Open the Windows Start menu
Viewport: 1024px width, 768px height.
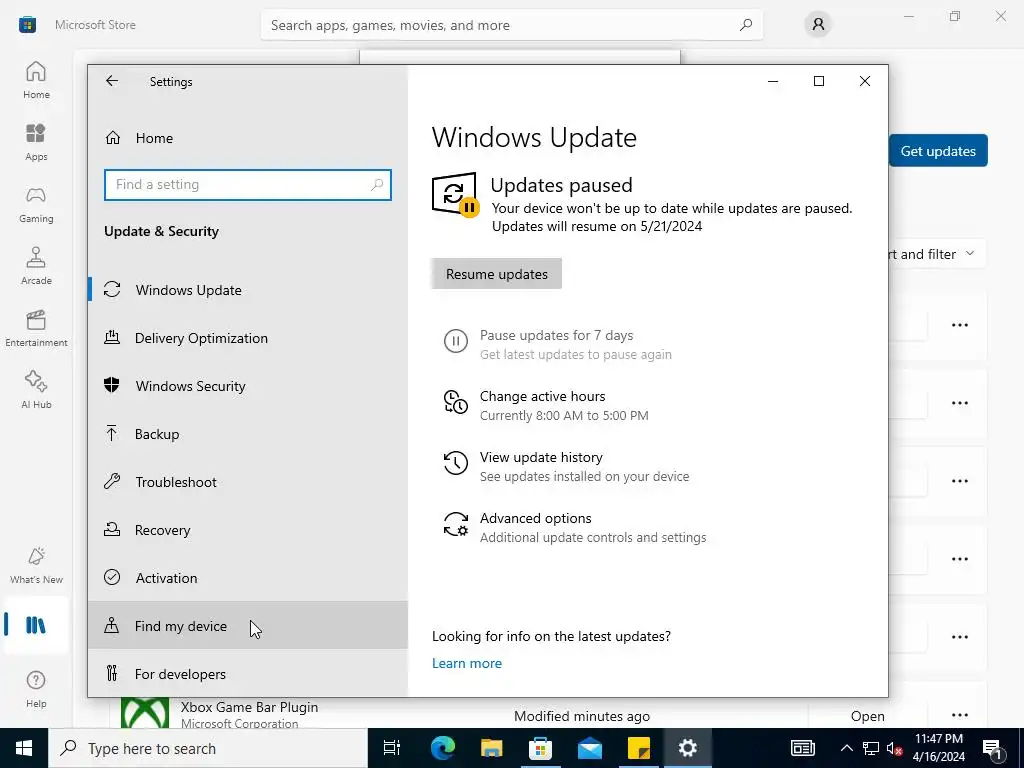click(24, 748)
